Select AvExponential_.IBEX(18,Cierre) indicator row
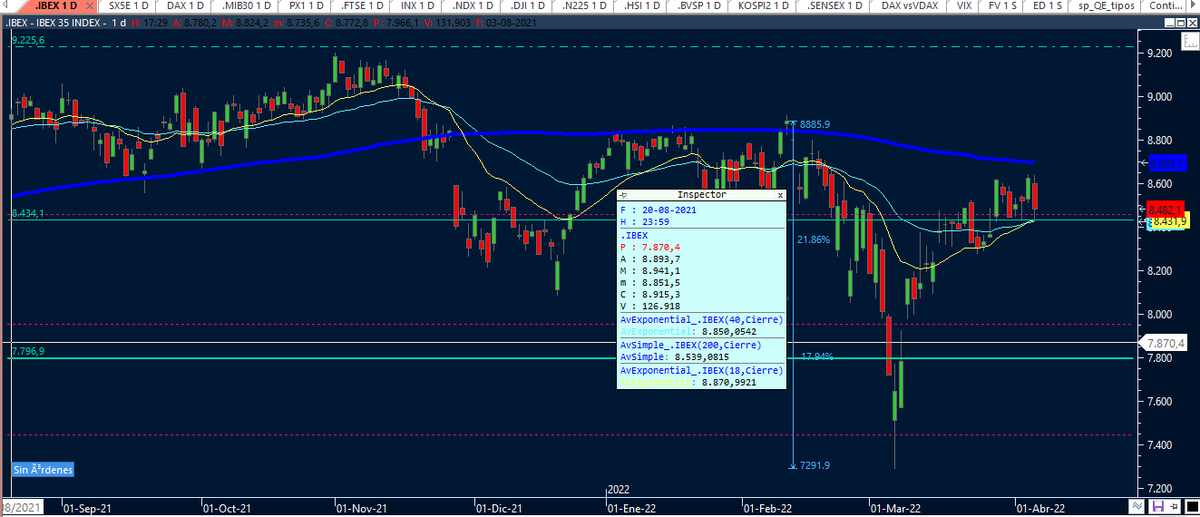 [x=701, y=370]
